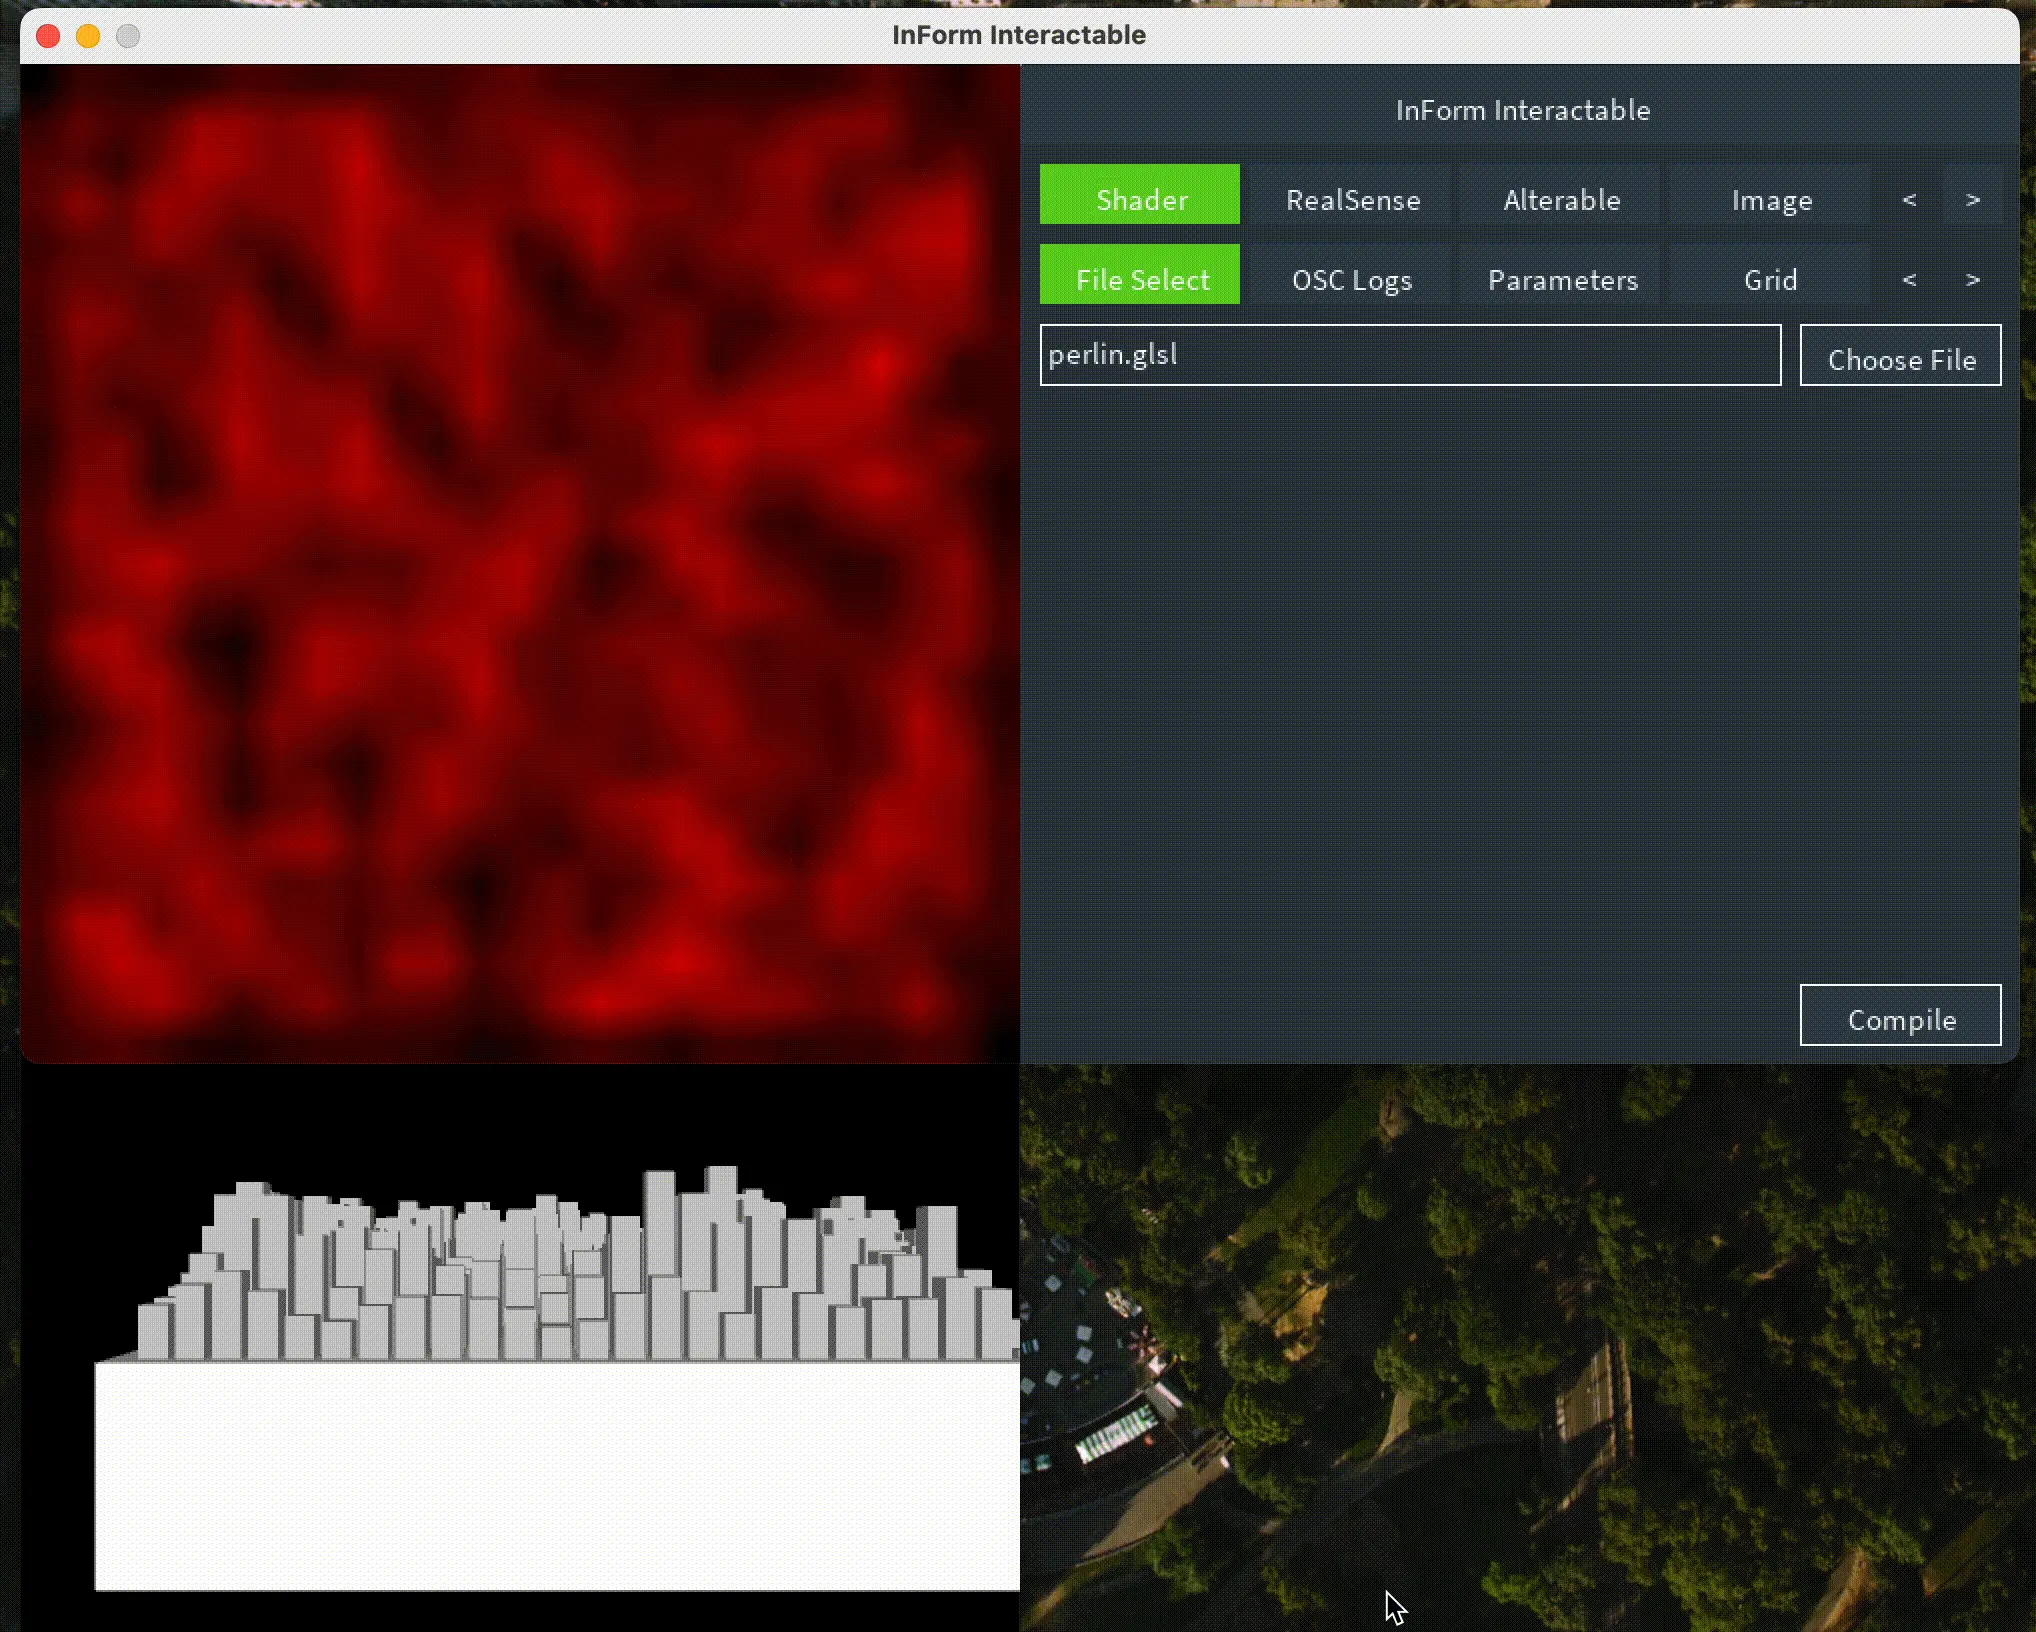This screenshot has width=2036, height=1632.
Task: Open the OSC Logs panel
Action: [1350, 279]
